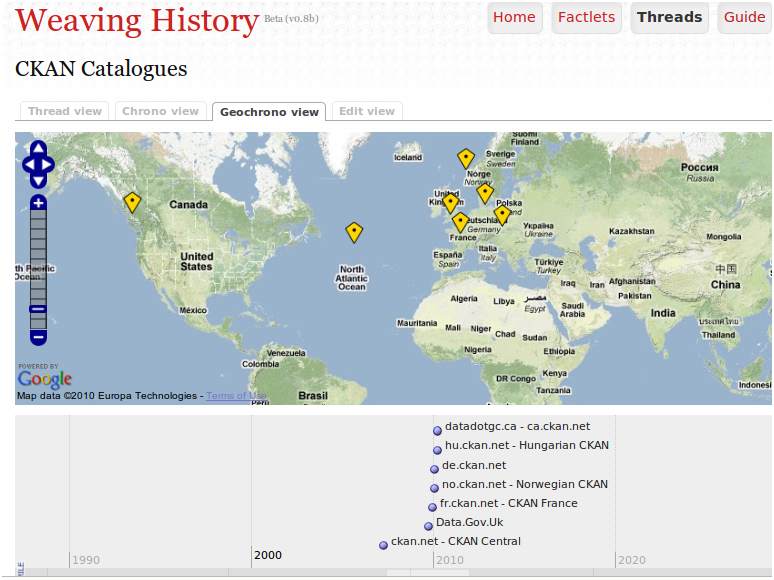774x580 pixels.
Task: Select no.ckan.net timeline event dot
Action: pyautogui.click(x=434, y=488)
